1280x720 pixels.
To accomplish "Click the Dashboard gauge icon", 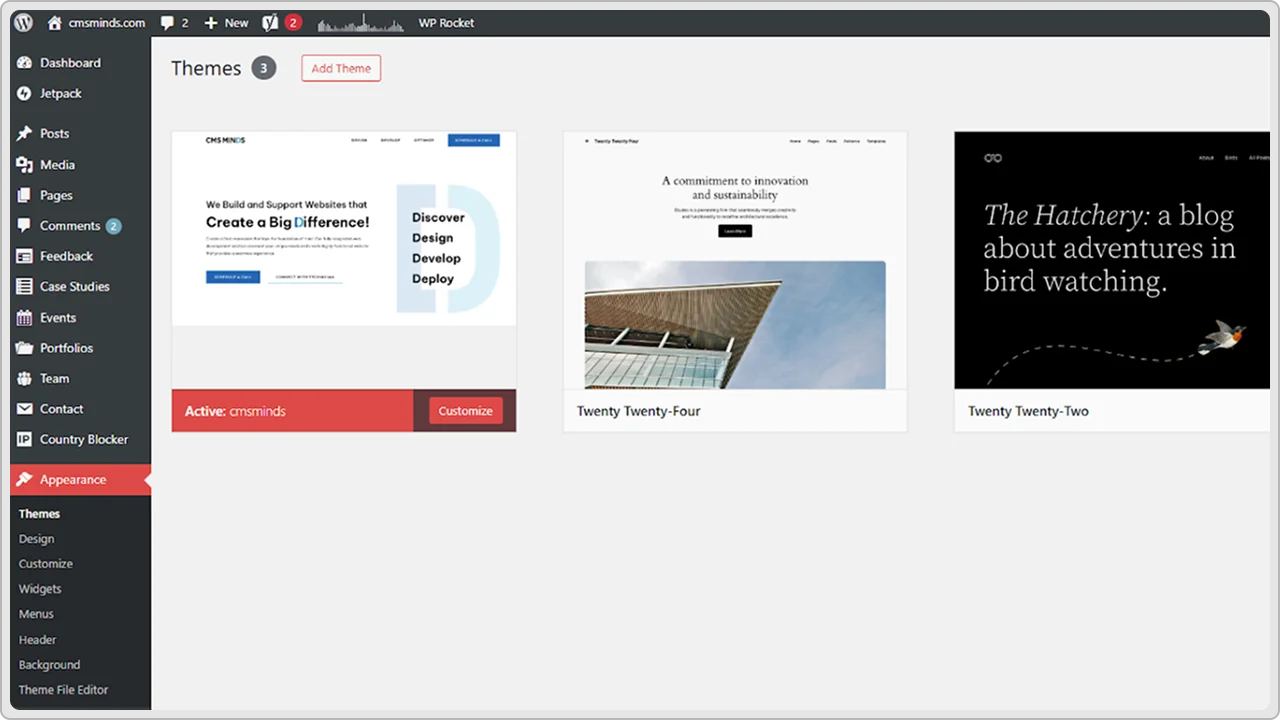I will point(25,63).
